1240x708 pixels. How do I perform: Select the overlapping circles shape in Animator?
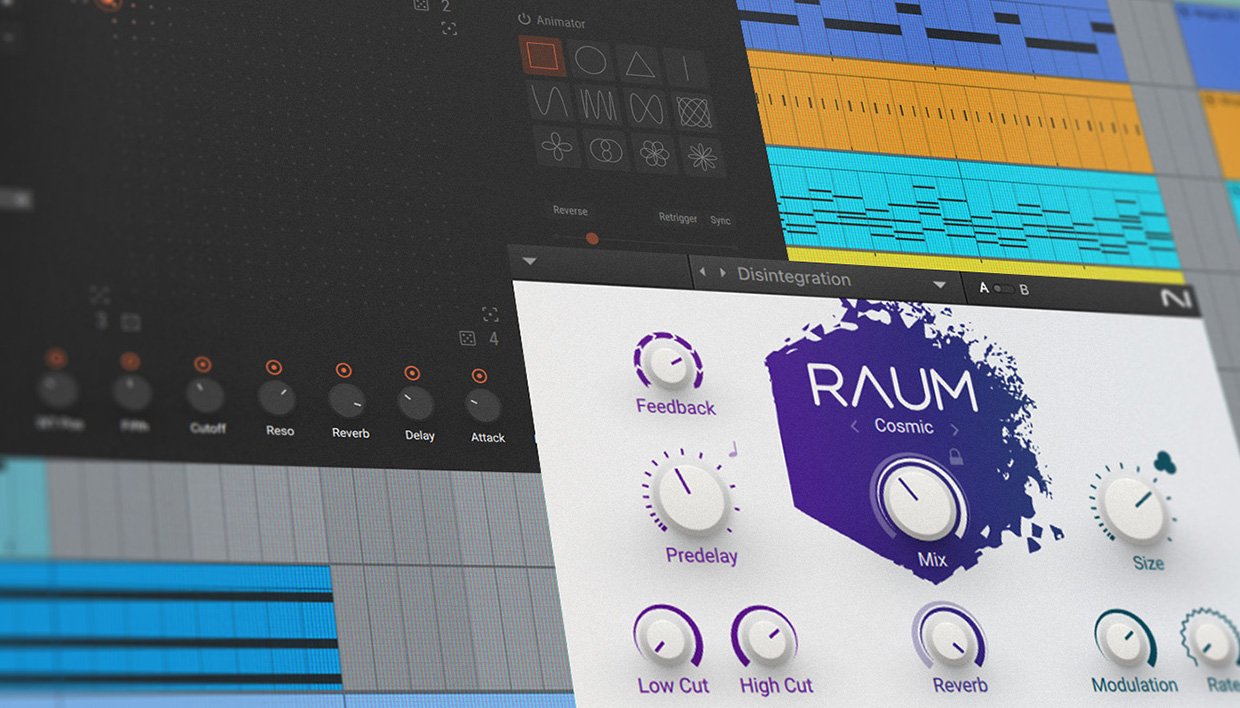tap(606, 150)
